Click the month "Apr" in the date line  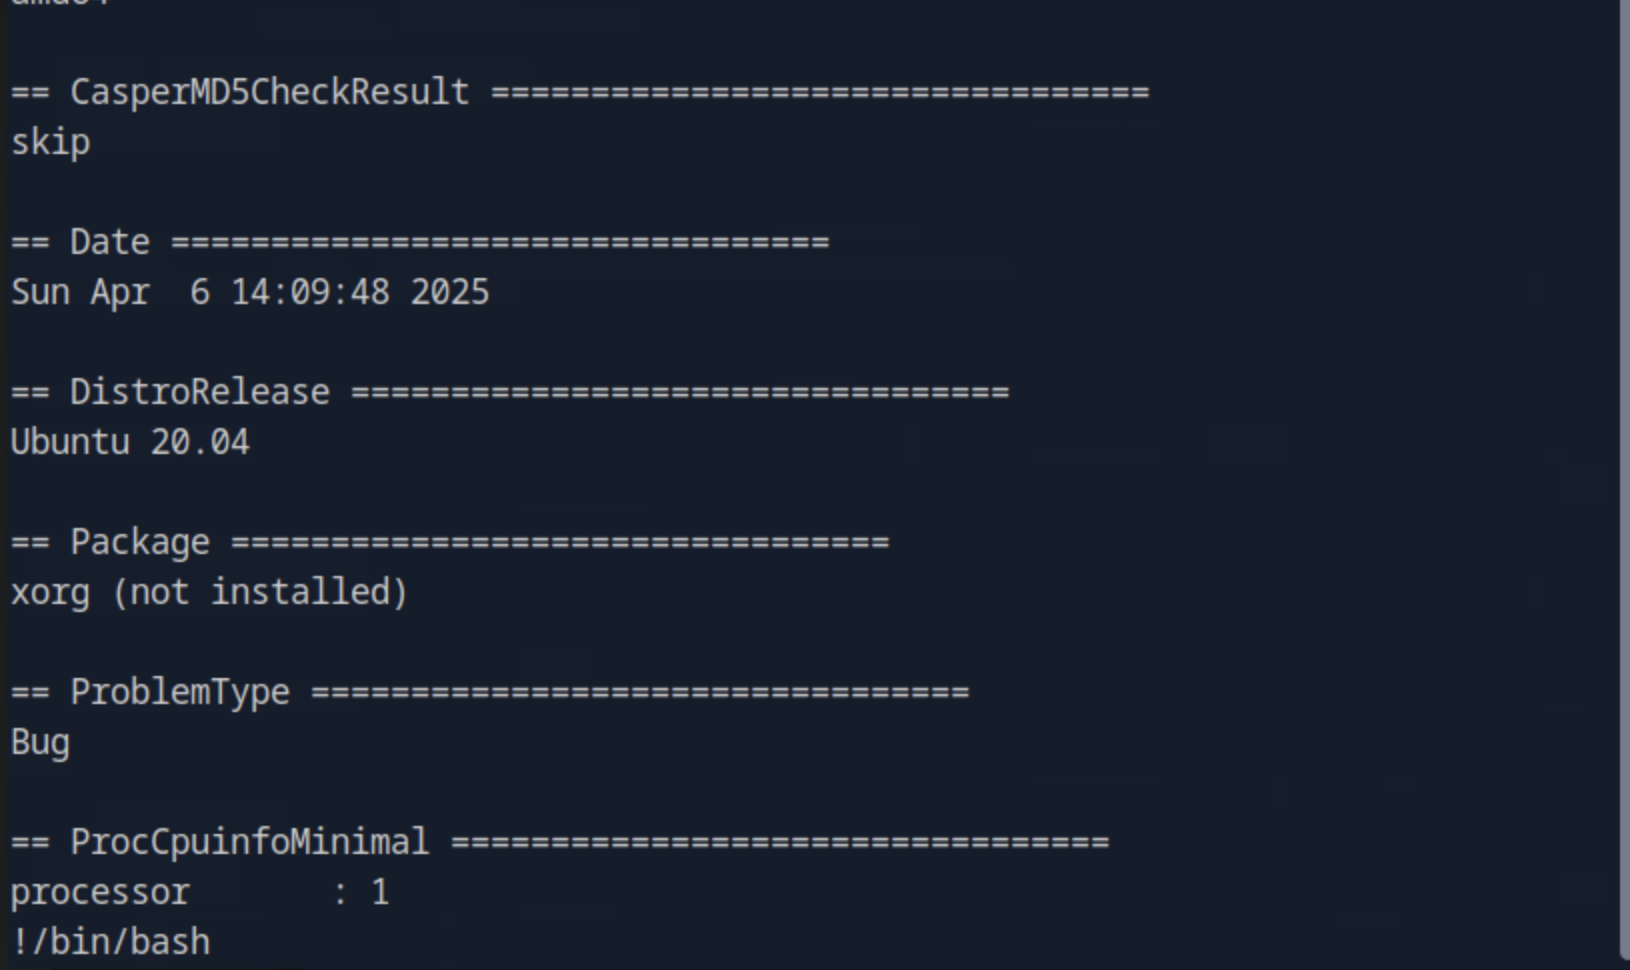(120, 292)
